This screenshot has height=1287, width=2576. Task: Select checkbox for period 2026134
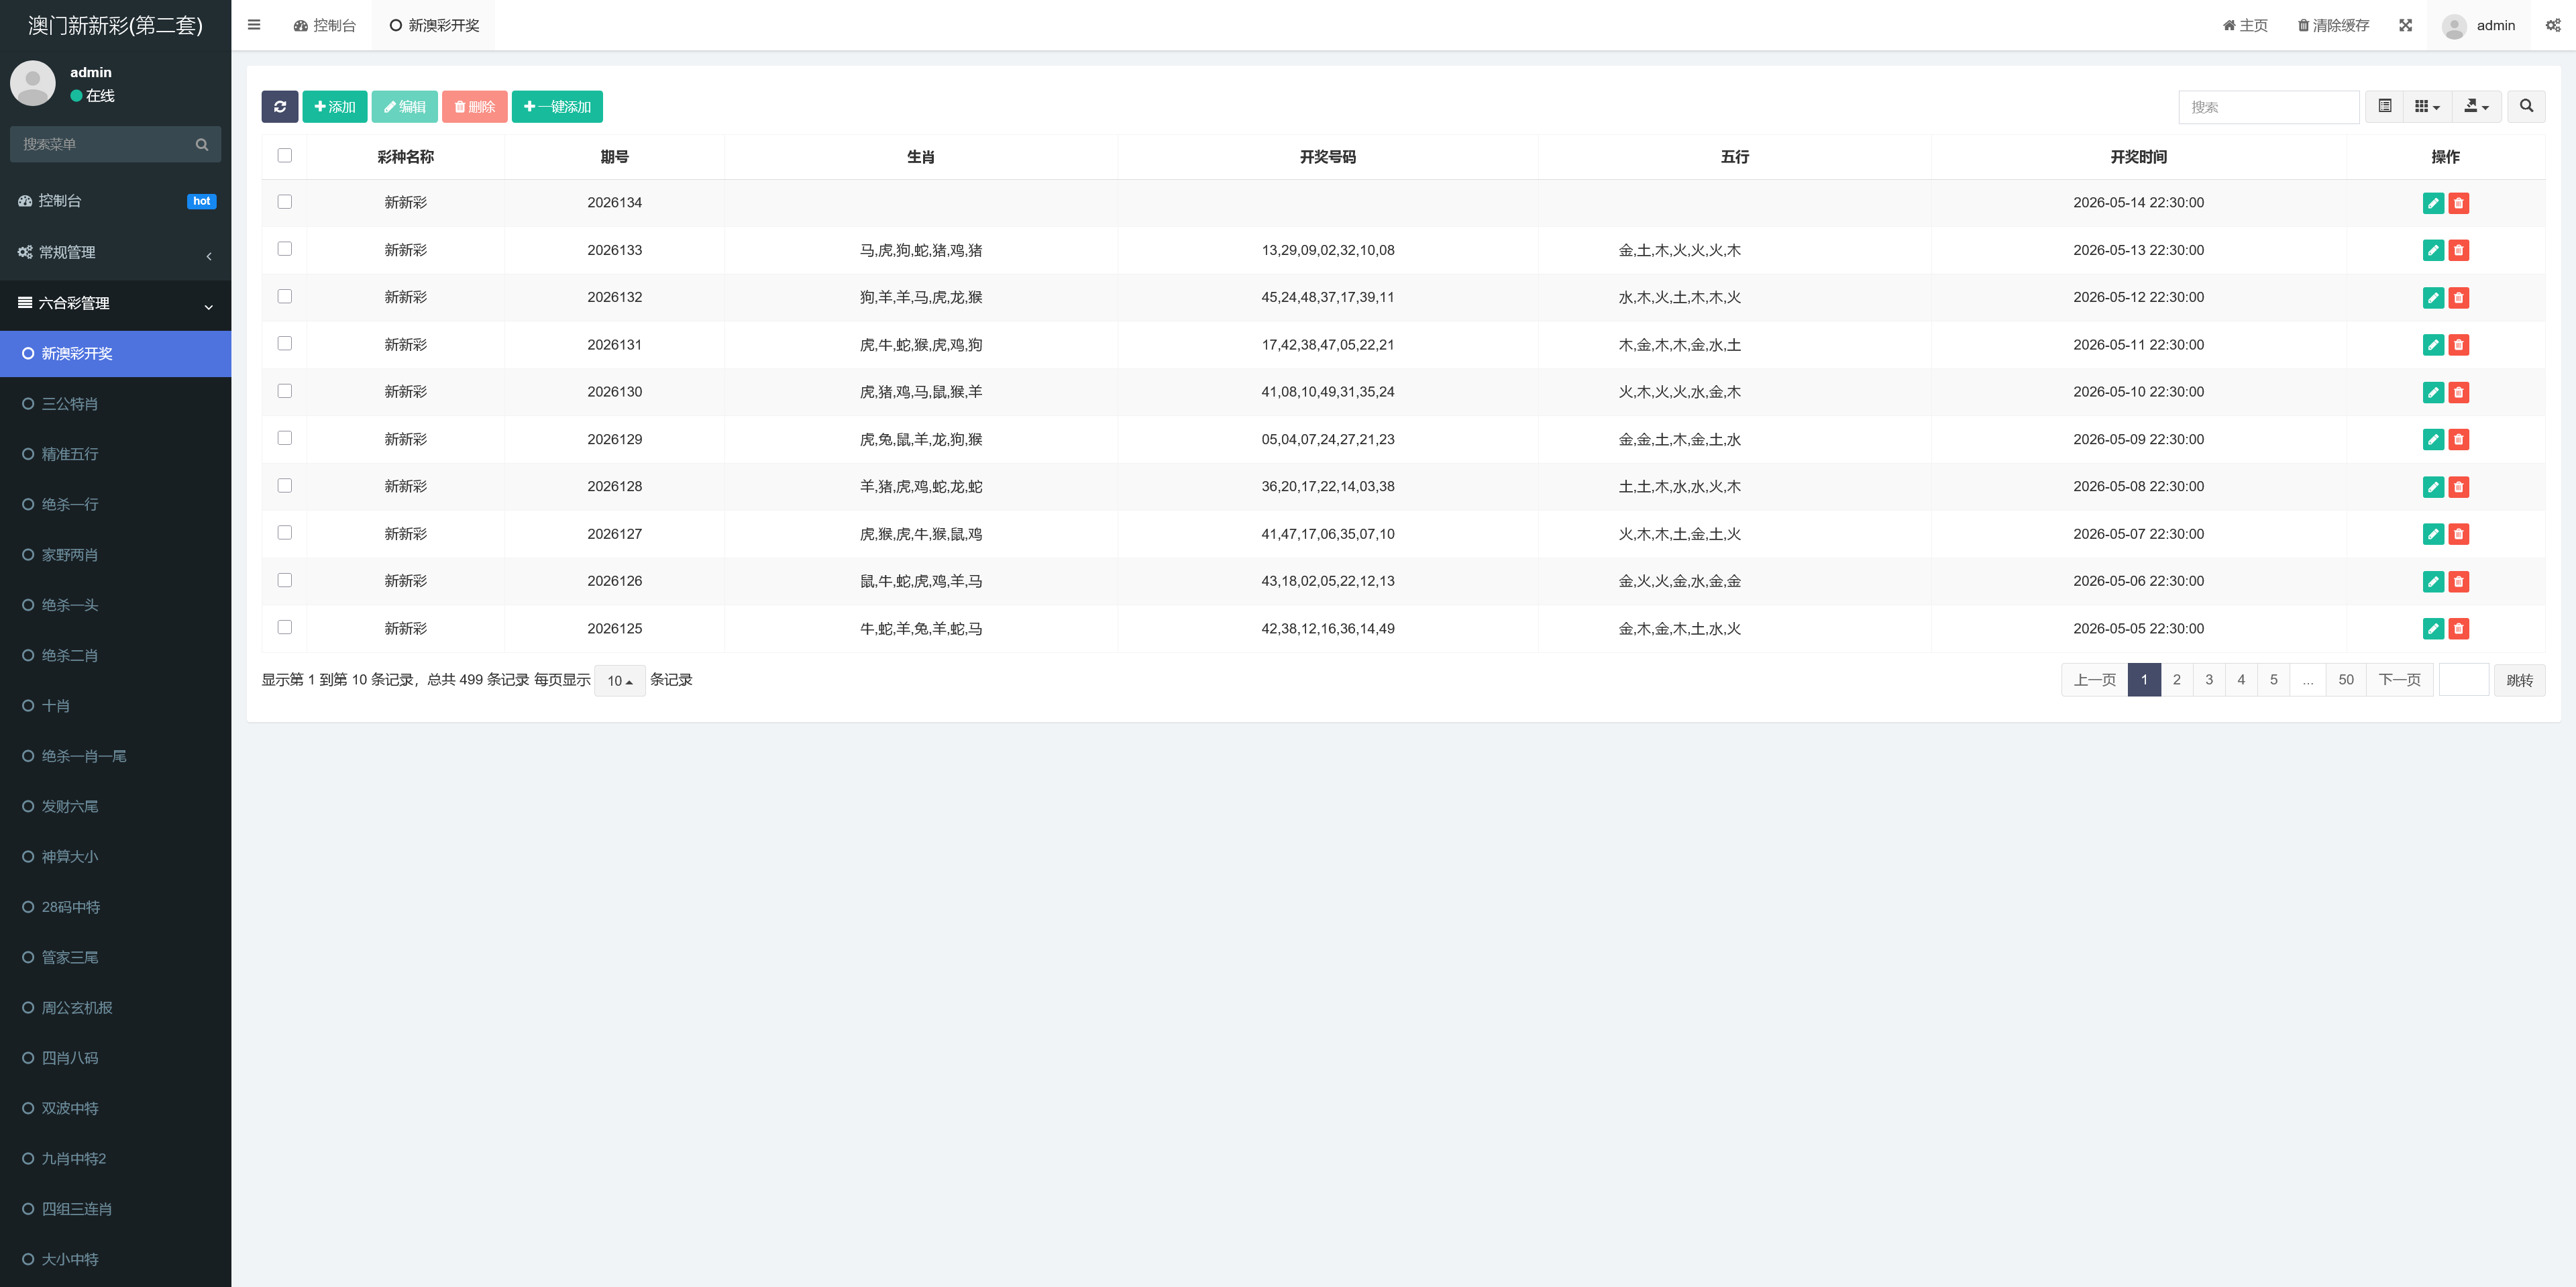285,202
